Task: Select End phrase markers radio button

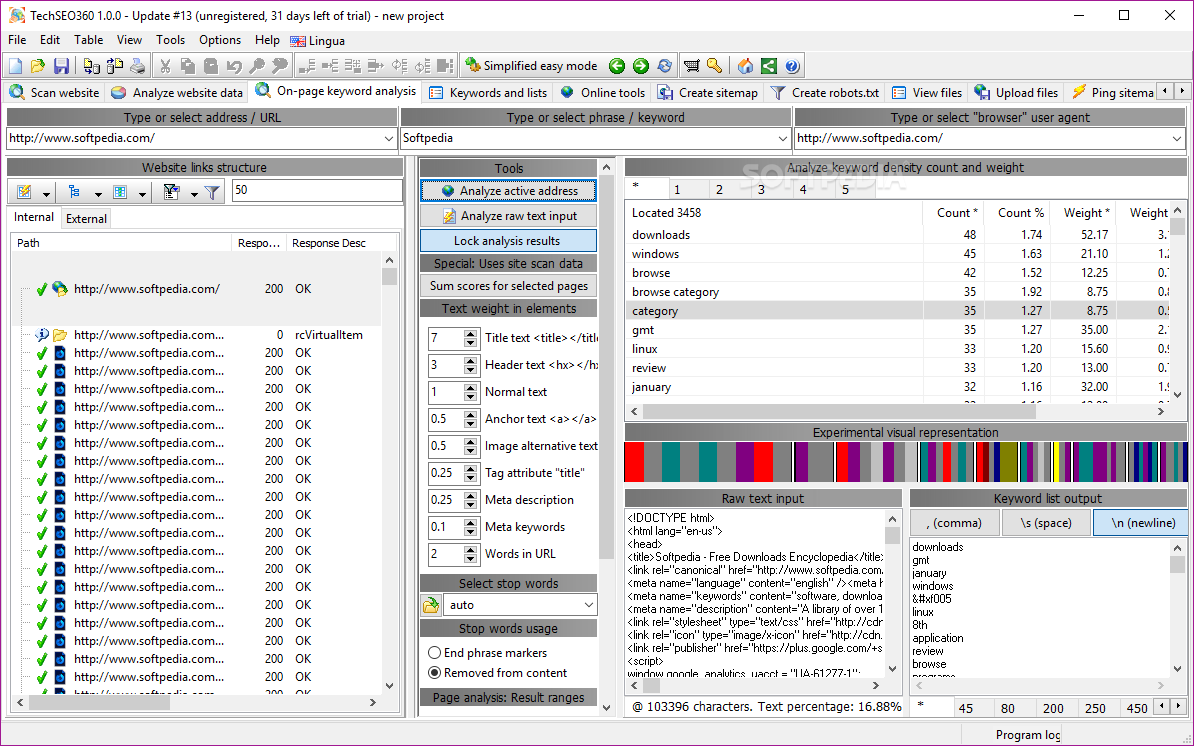Action: 435,653
